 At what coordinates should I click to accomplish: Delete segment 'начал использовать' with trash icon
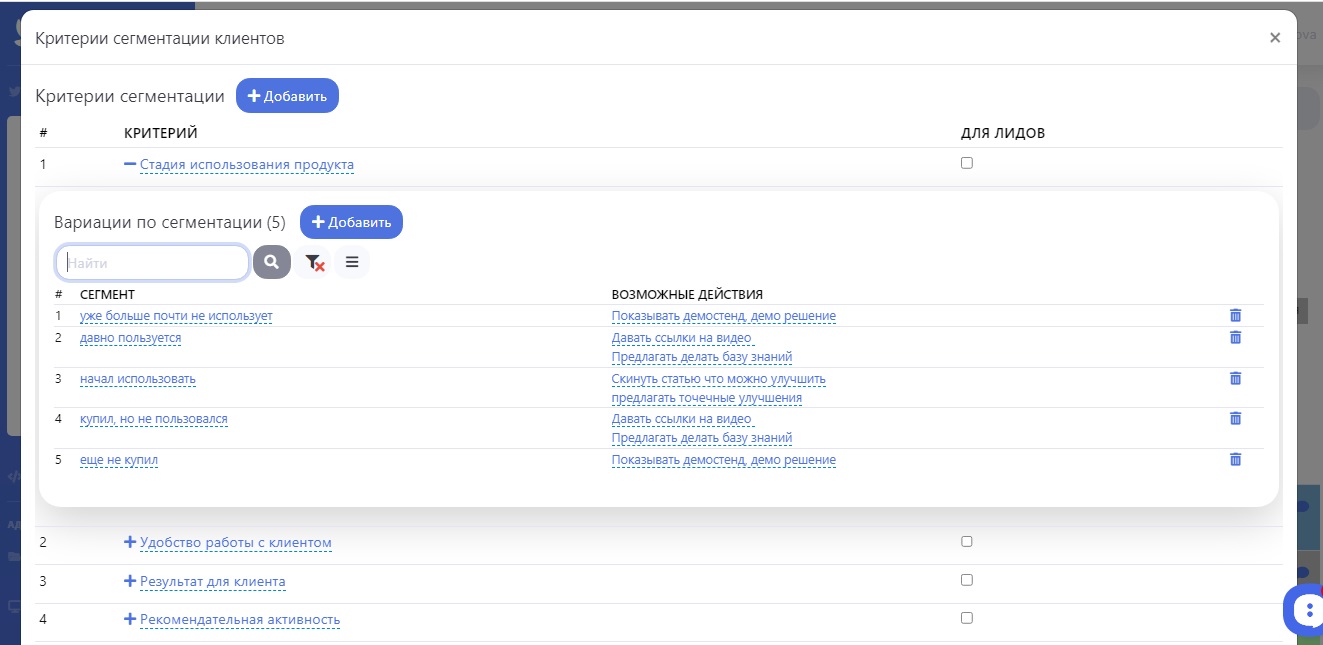pos(1235,378)
